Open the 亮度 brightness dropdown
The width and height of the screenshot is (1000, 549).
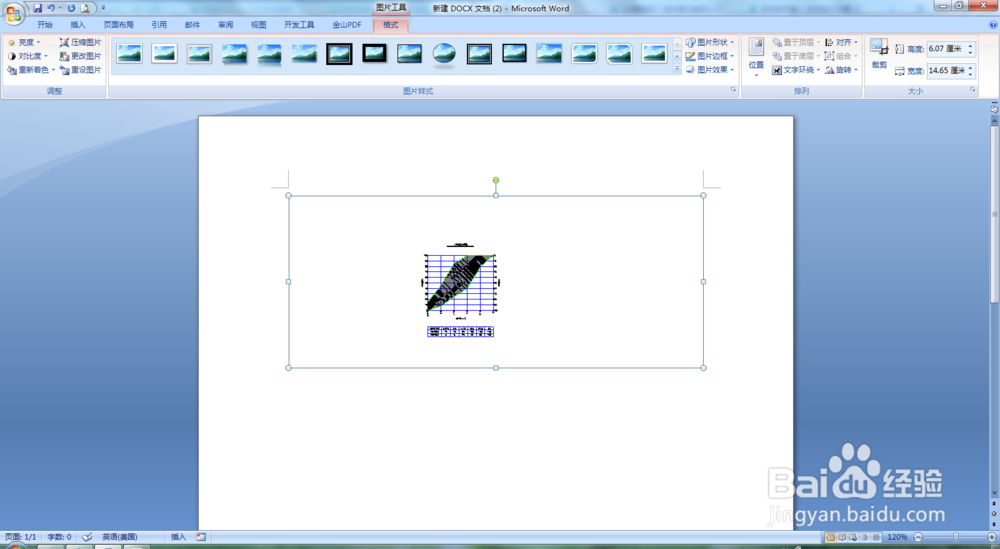click(x=24, y=42)
